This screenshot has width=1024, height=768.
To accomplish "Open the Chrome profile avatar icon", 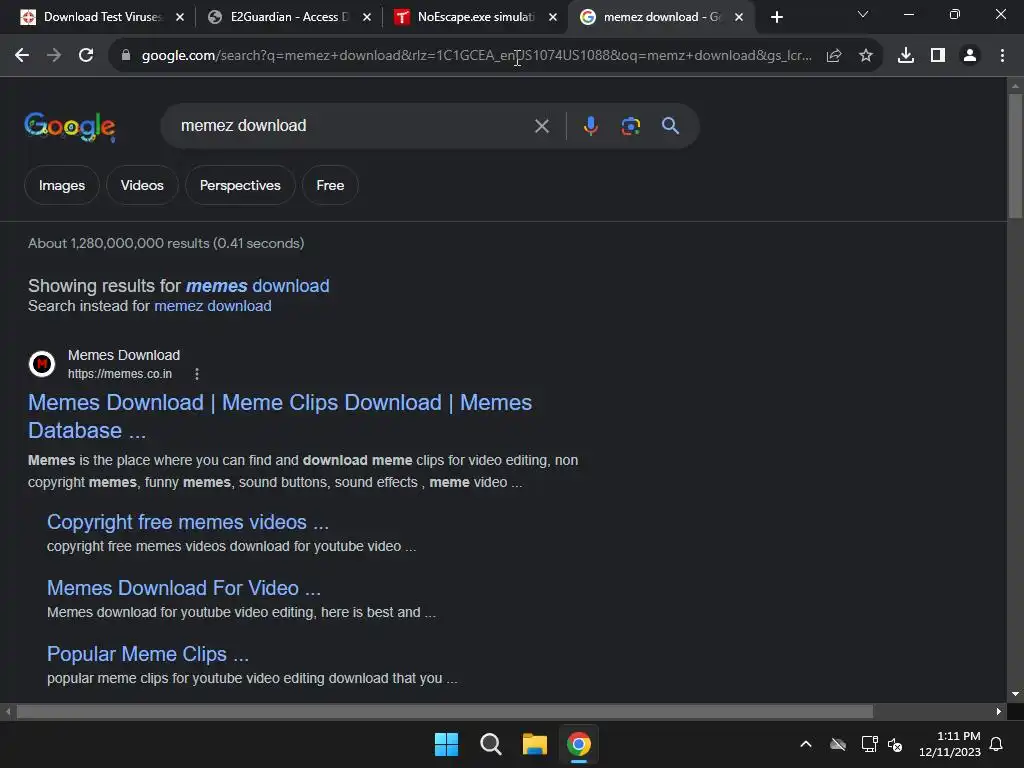I will [x=970, y=56].
